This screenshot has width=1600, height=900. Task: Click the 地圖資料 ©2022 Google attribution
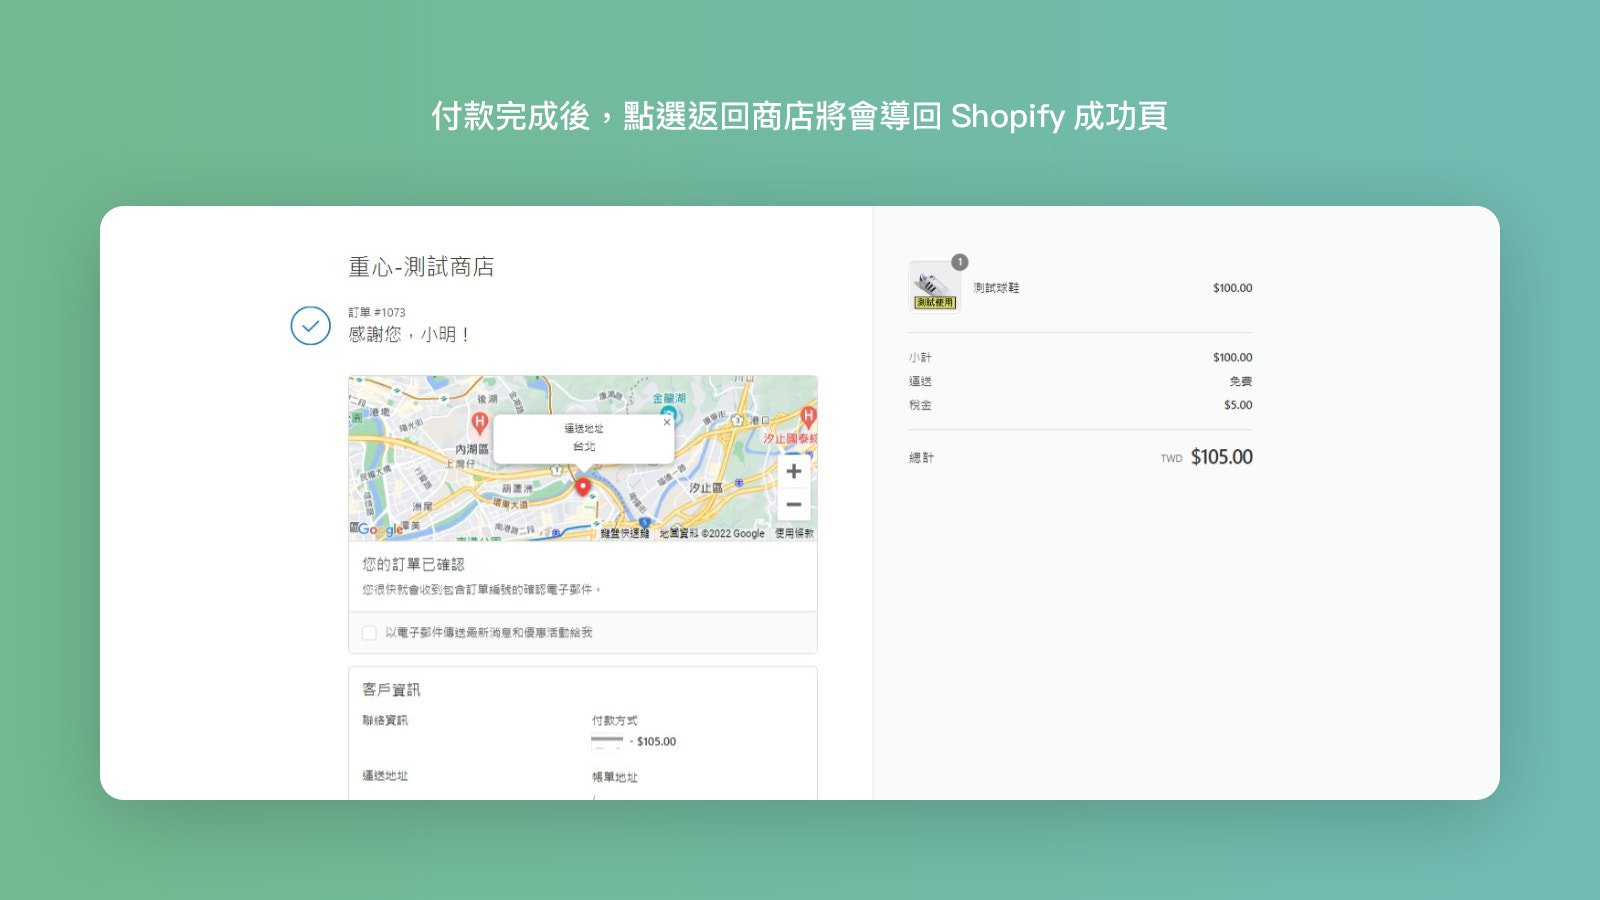[712, 534]
